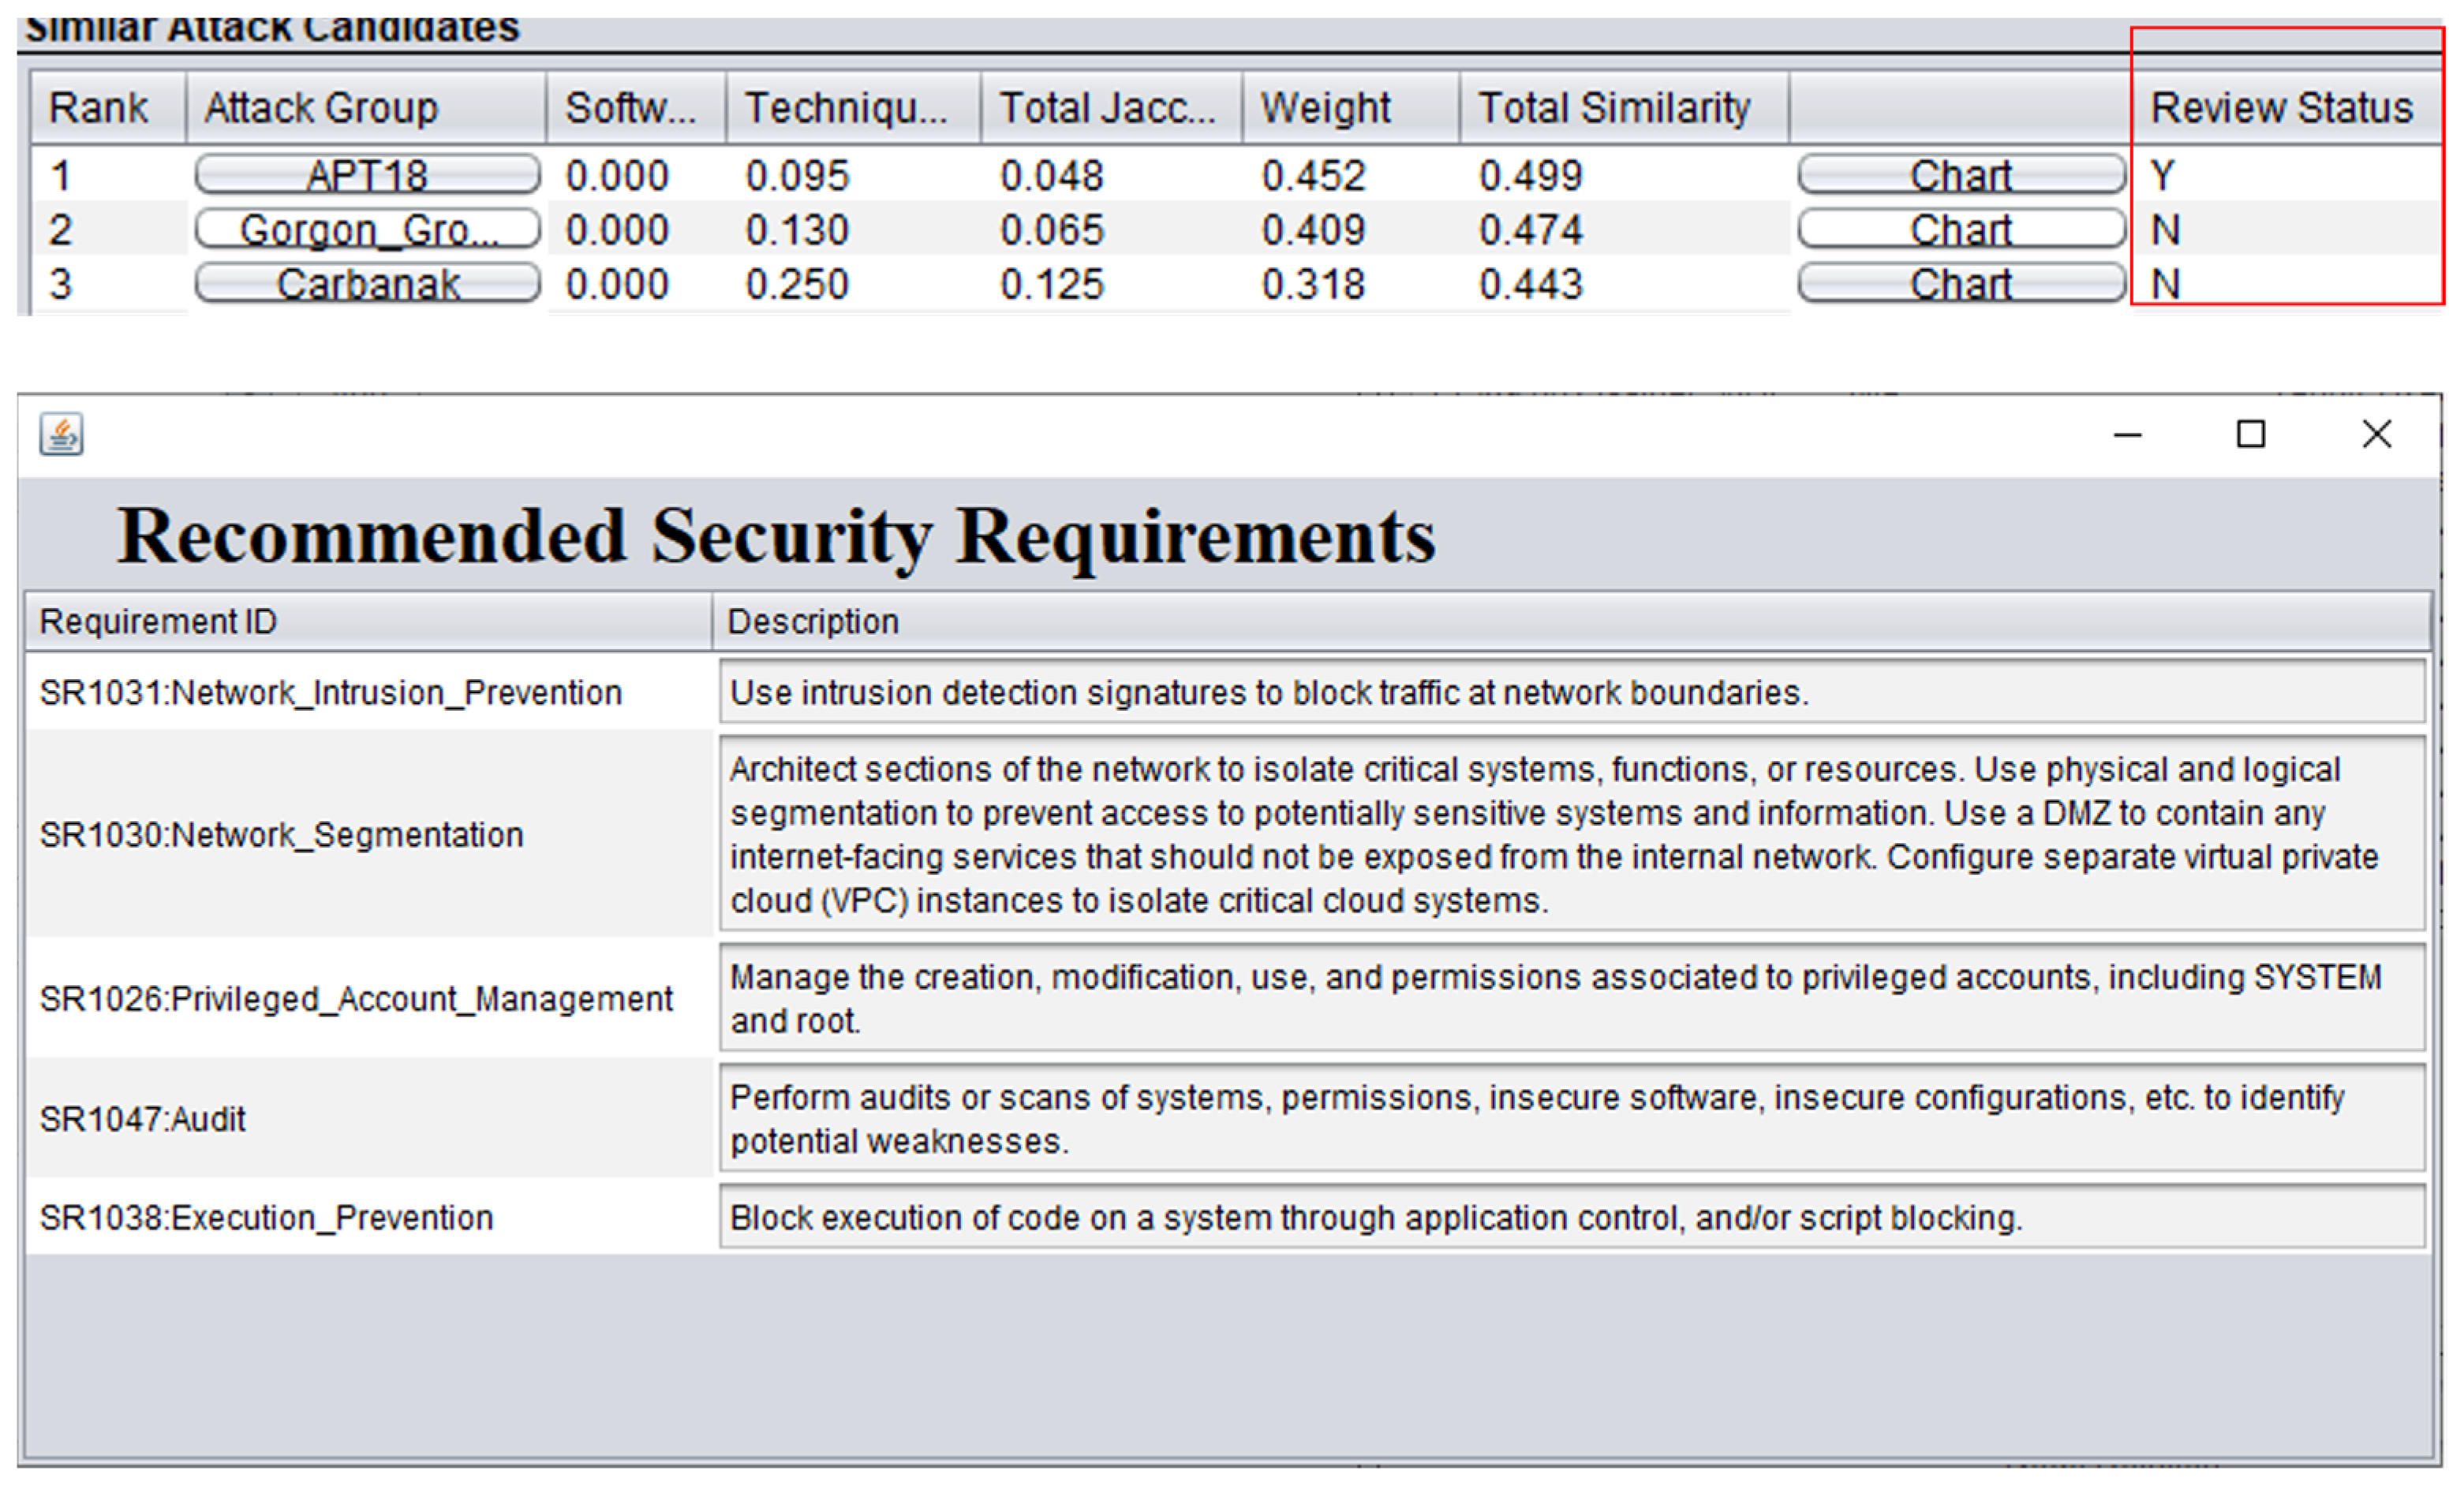The width and height of the screenshot is (2464, 1486).
Task: Click the SR1047:Audit description text field
Action: click(x=1570, y=1119)
